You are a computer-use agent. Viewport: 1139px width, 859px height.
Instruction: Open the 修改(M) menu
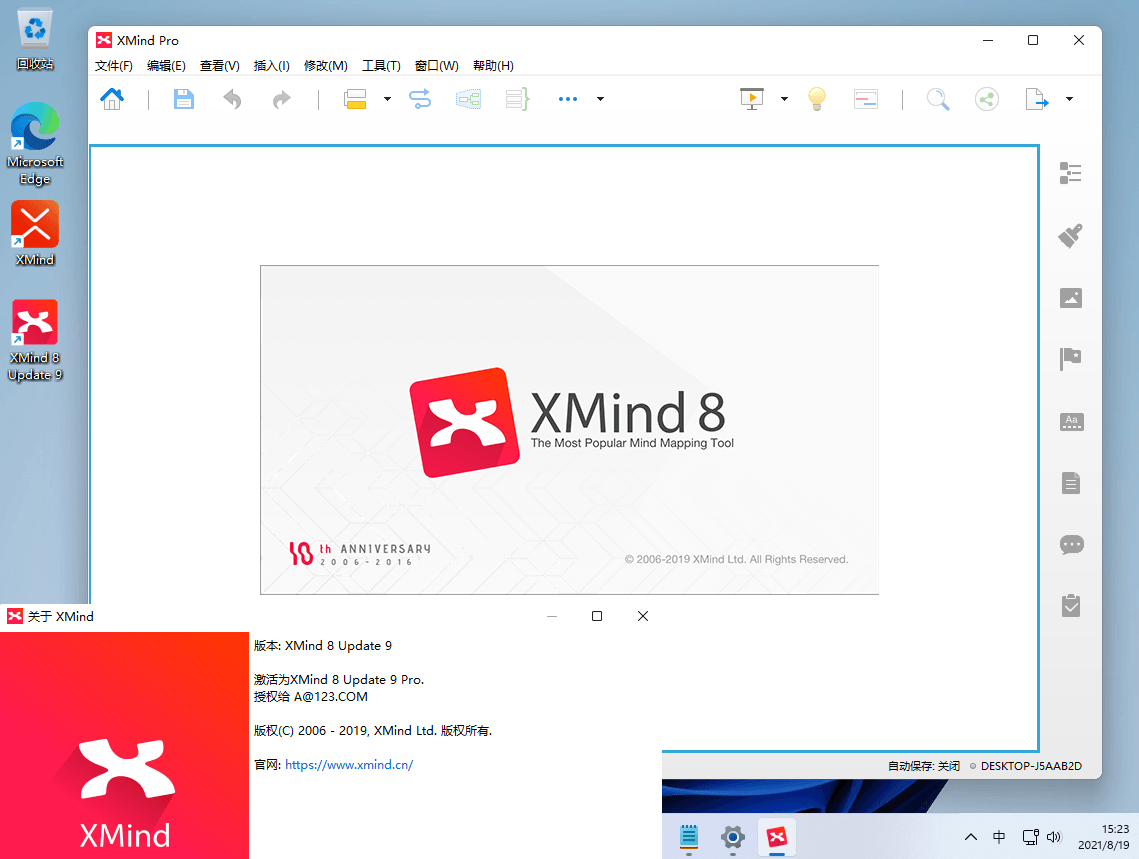tap(325, 65)
